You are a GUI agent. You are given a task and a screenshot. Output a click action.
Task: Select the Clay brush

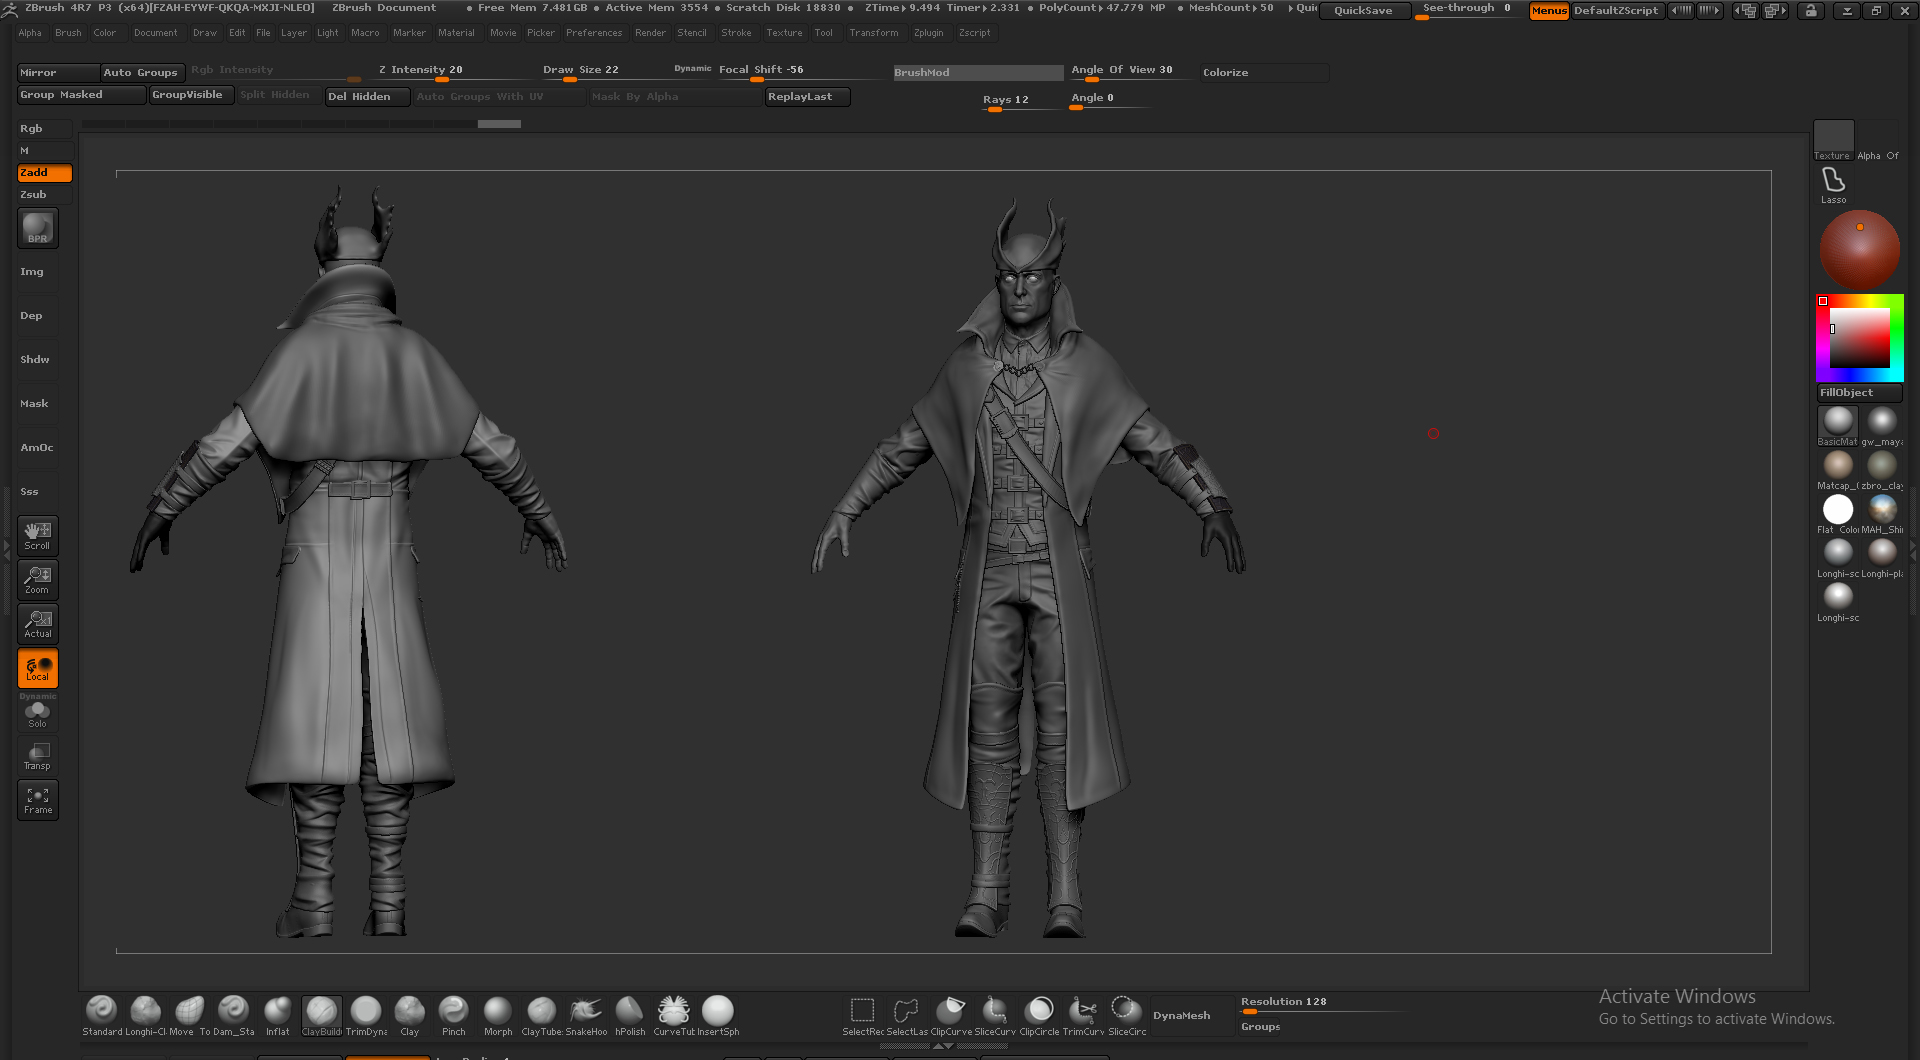(x=409, y=1015)
